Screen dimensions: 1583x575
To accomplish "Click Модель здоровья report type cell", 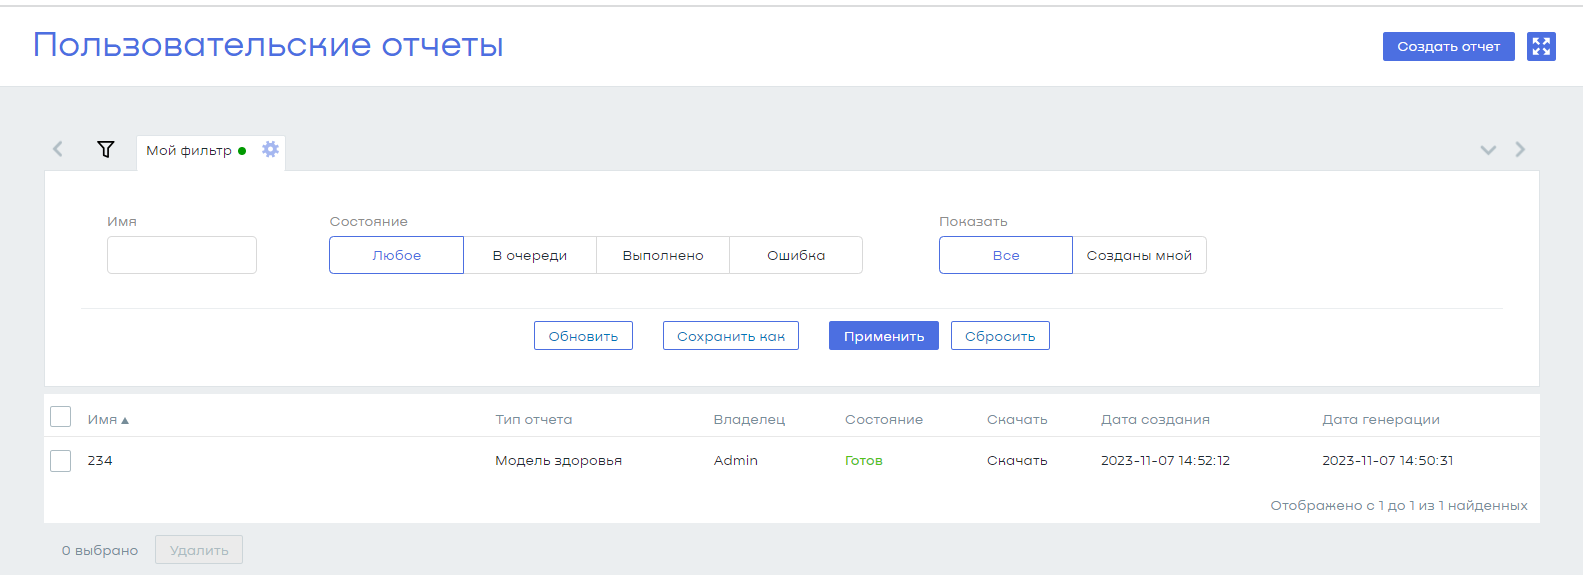I will pyautogui.click(x=558, y=461).
